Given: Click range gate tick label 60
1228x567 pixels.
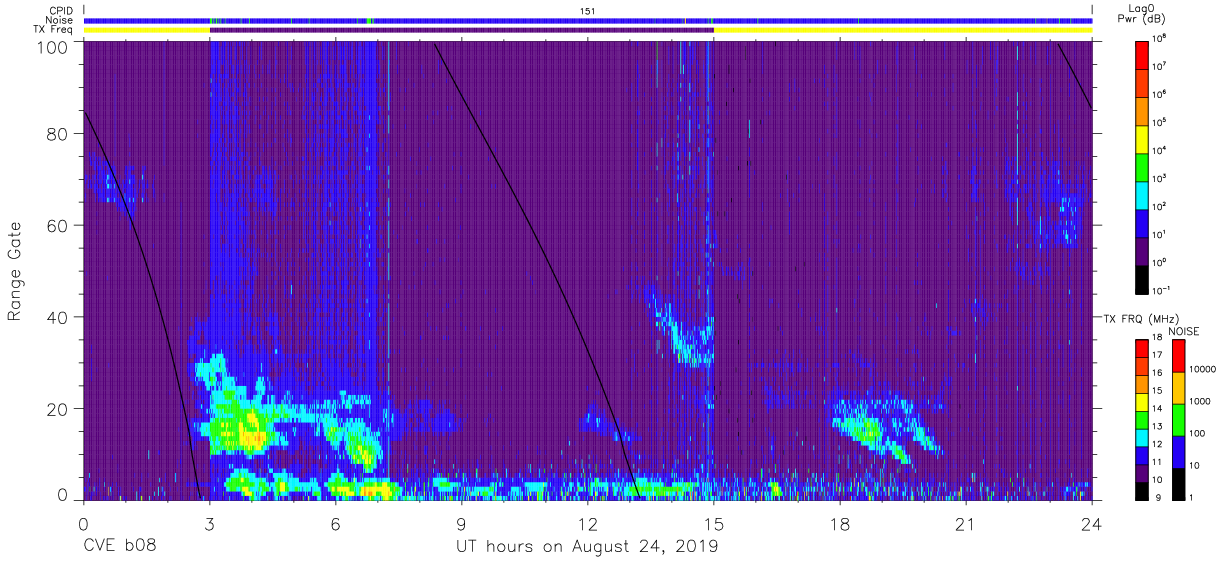Looking at the screenshot, I should (56, 225).
